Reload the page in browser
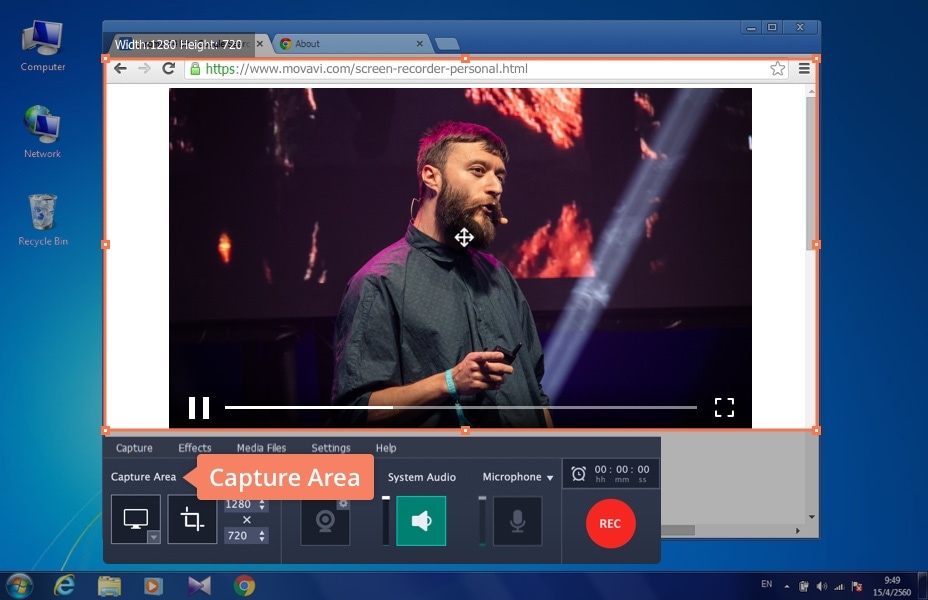 click(169, 69)
